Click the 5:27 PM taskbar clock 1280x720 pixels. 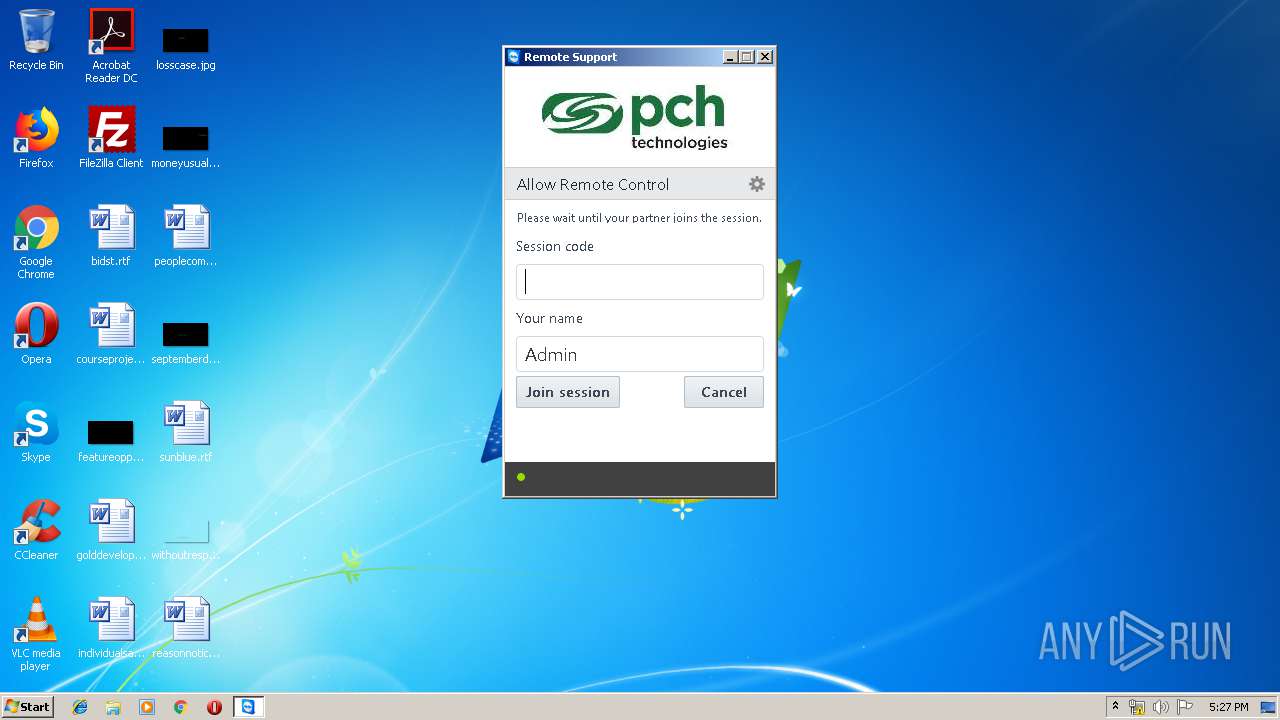tap(1228, 707)
